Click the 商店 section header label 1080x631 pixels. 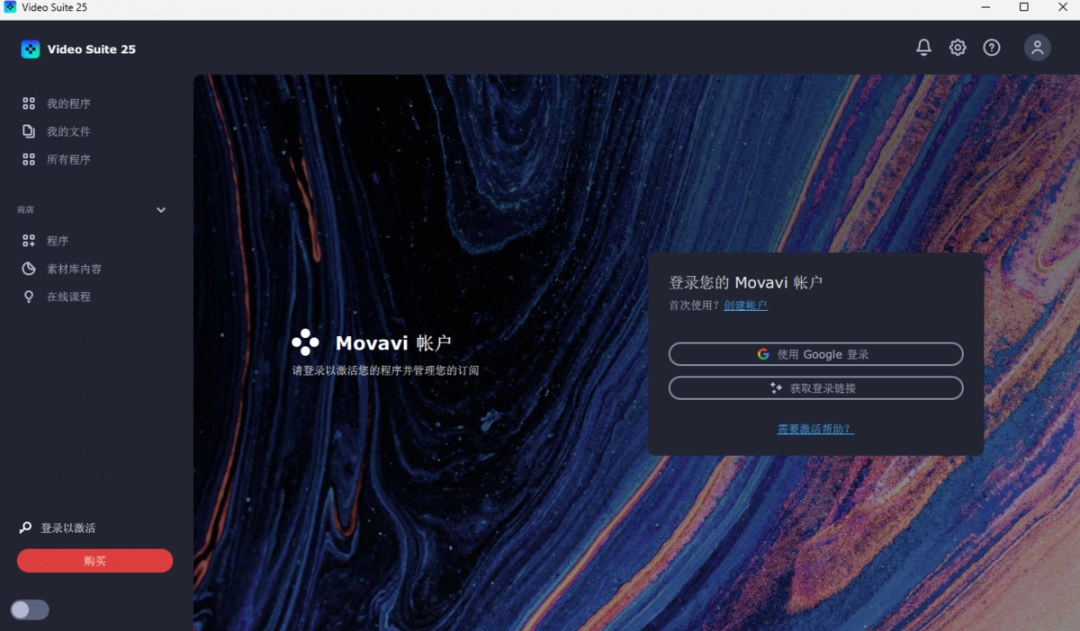[25, 209]
